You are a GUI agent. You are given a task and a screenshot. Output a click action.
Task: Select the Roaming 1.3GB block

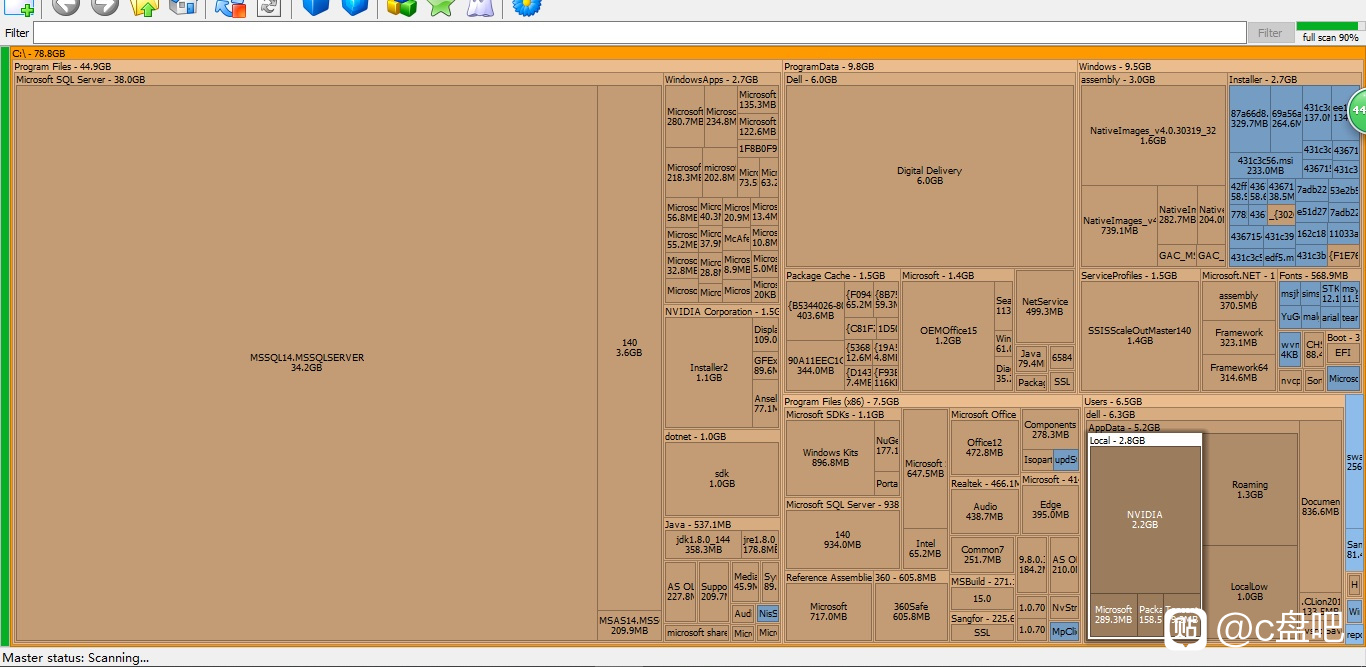tap(1250, 490)
